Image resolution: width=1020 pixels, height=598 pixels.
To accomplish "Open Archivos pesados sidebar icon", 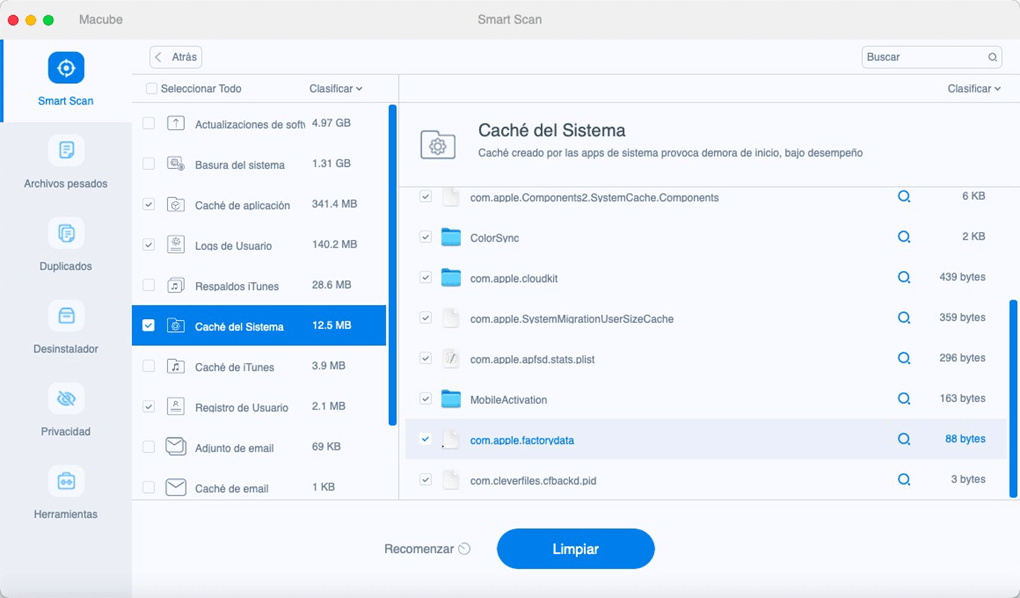I will (x=66, y=150).
